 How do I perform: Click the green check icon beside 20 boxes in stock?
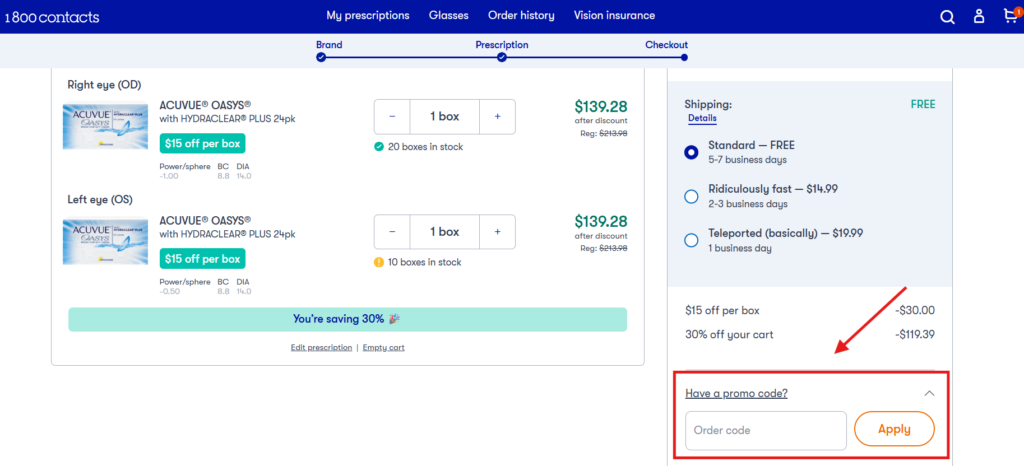[x=379, y=147]
